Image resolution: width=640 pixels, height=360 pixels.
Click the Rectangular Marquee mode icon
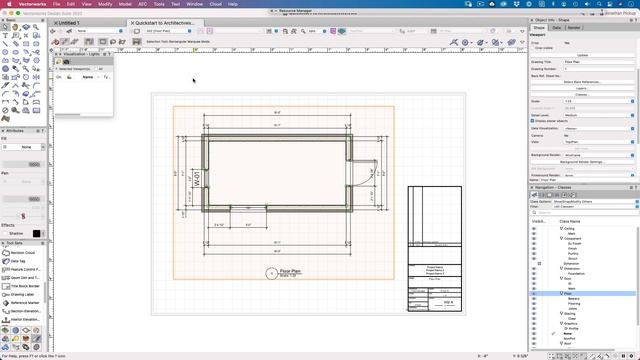click(102, 42)
